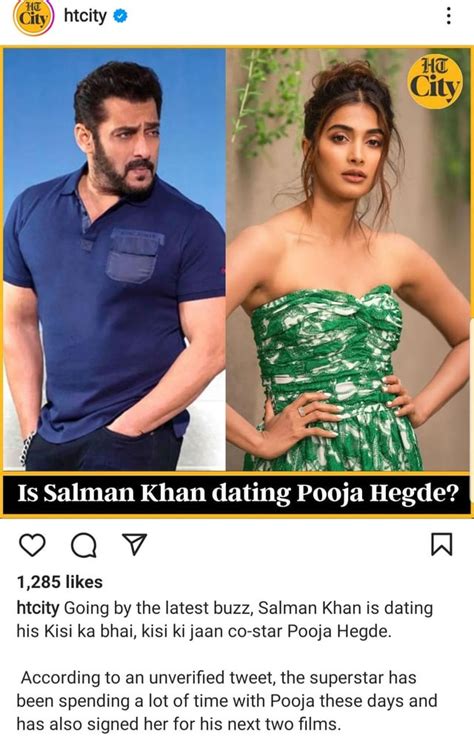Tap the htcity username in the header
Screen dimensions: 474x748
85,16
